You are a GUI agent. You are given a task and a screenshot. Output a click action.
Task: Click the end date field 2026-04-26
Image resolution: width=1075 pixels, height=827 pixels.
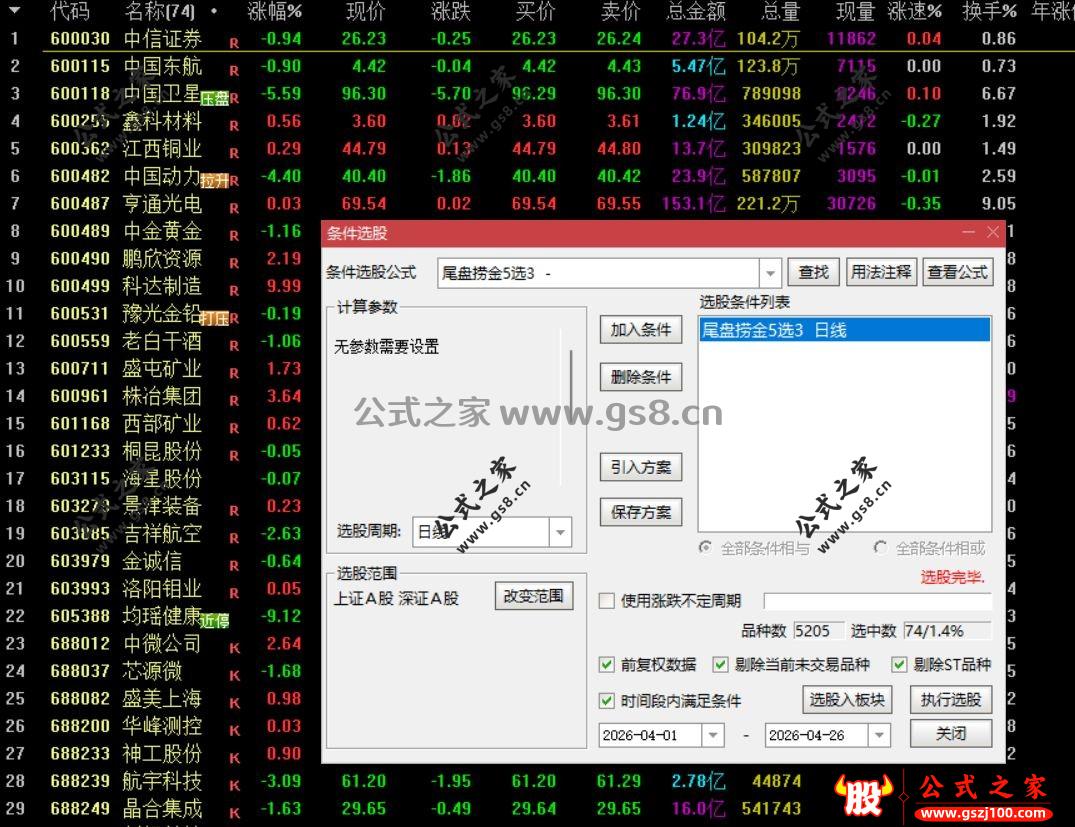pos(817,735)
